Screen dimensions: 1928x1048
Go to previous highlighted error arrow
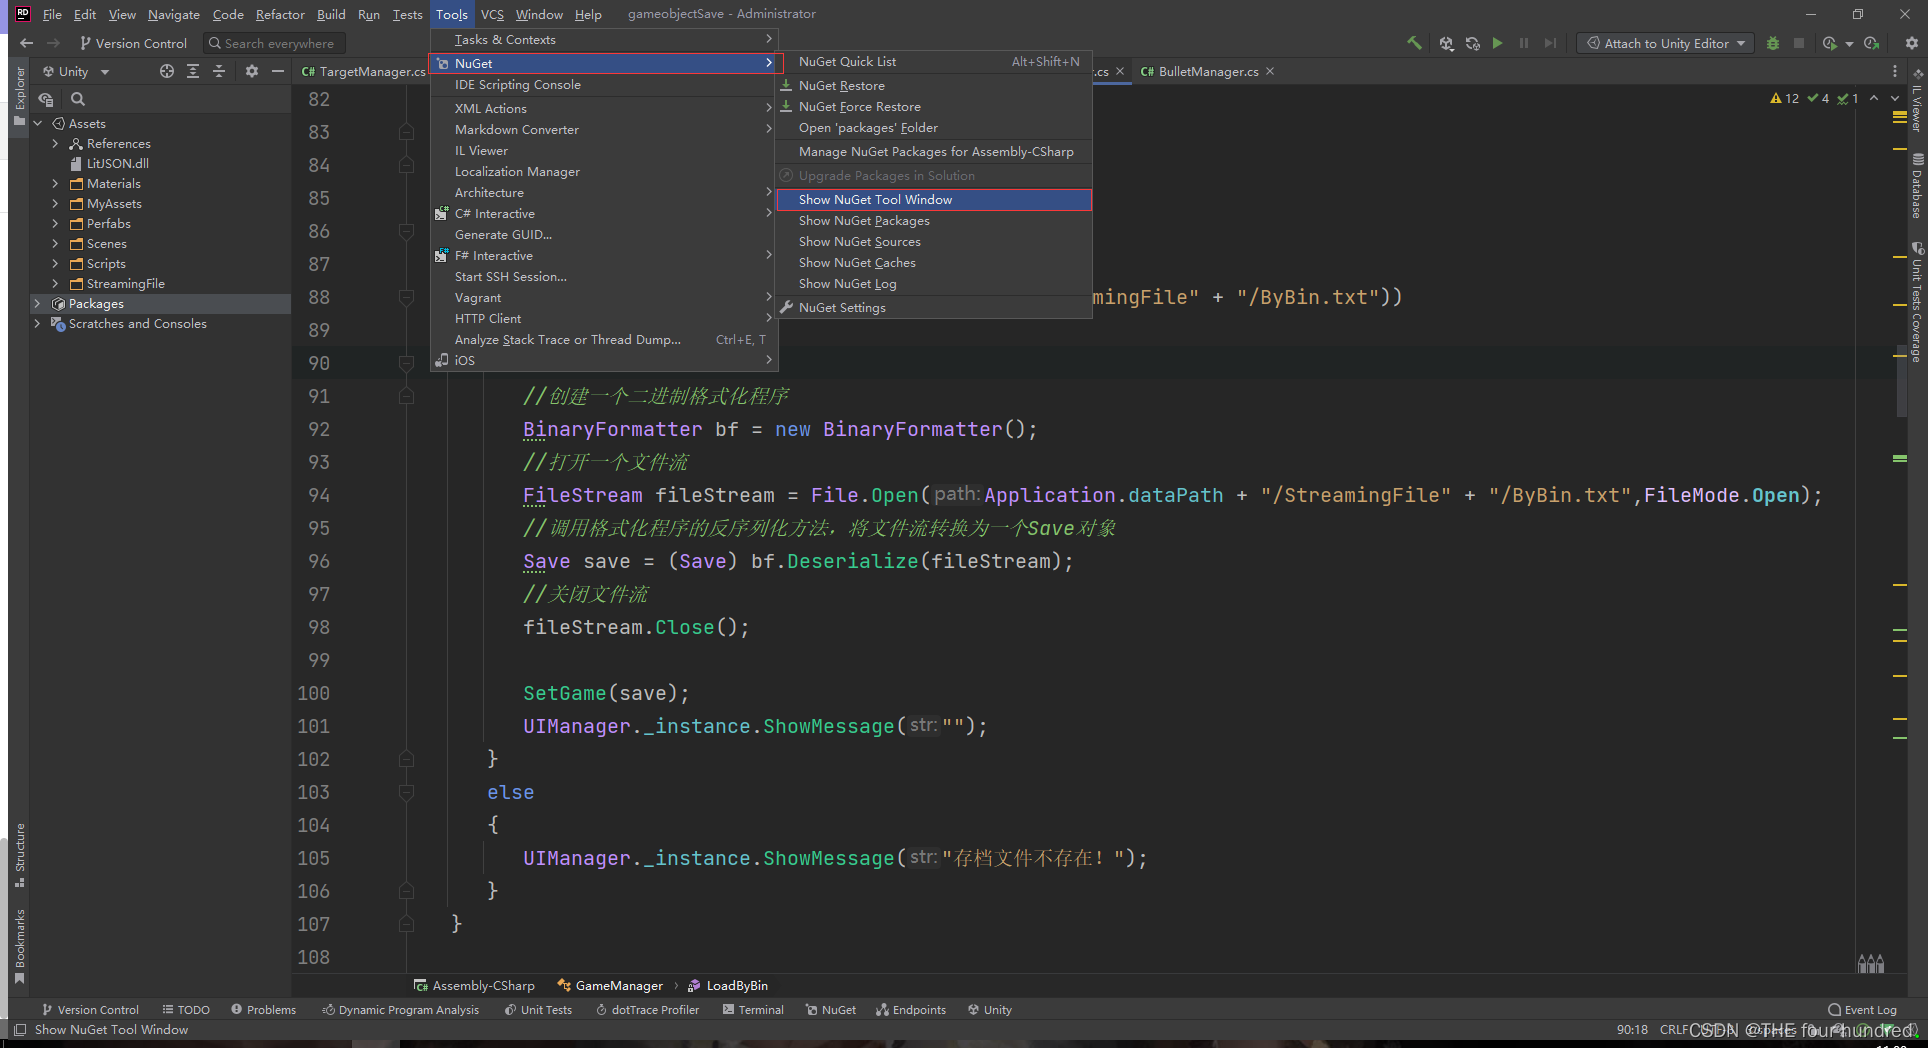pos(1874,98)
